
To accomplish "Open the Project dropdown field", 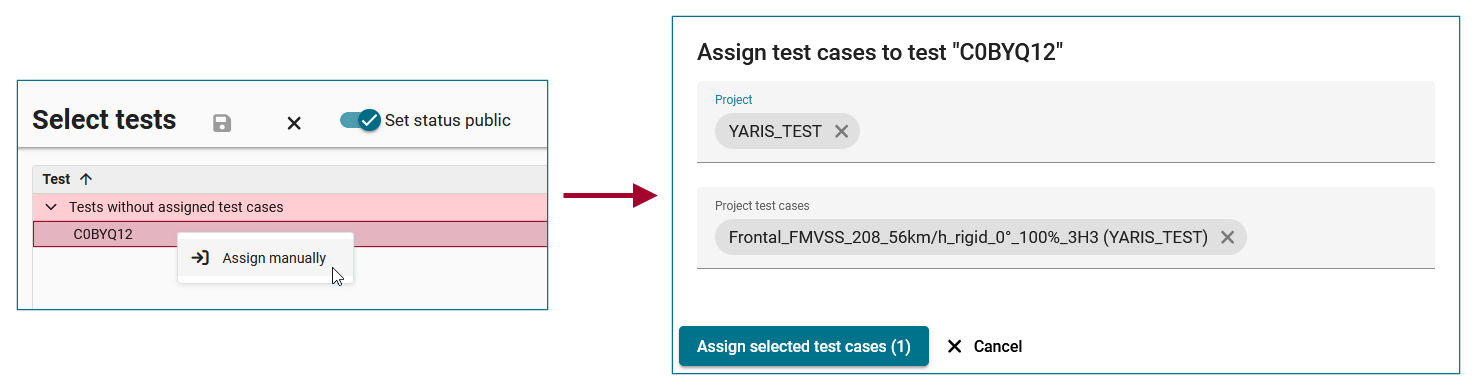I will [x=1066, y=122].
